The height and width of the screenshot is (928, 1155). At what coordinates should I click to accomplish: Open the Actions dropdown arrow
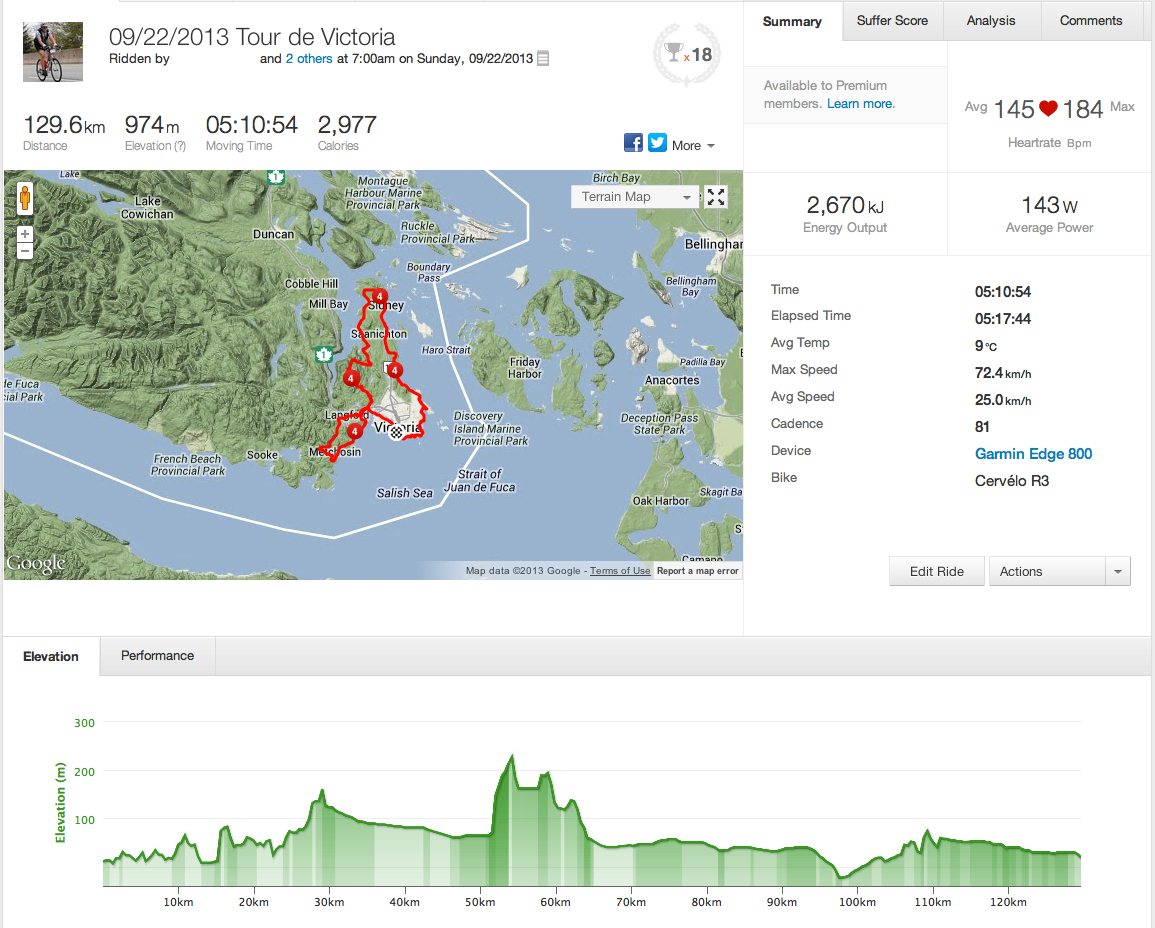pyautogui.click(x=1117, y=572)
